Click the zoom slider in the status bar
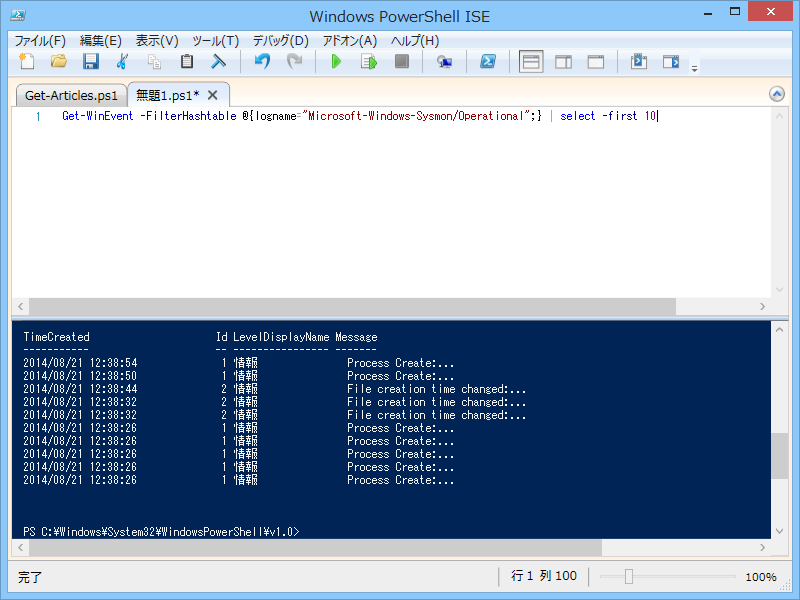 (630, 577)
